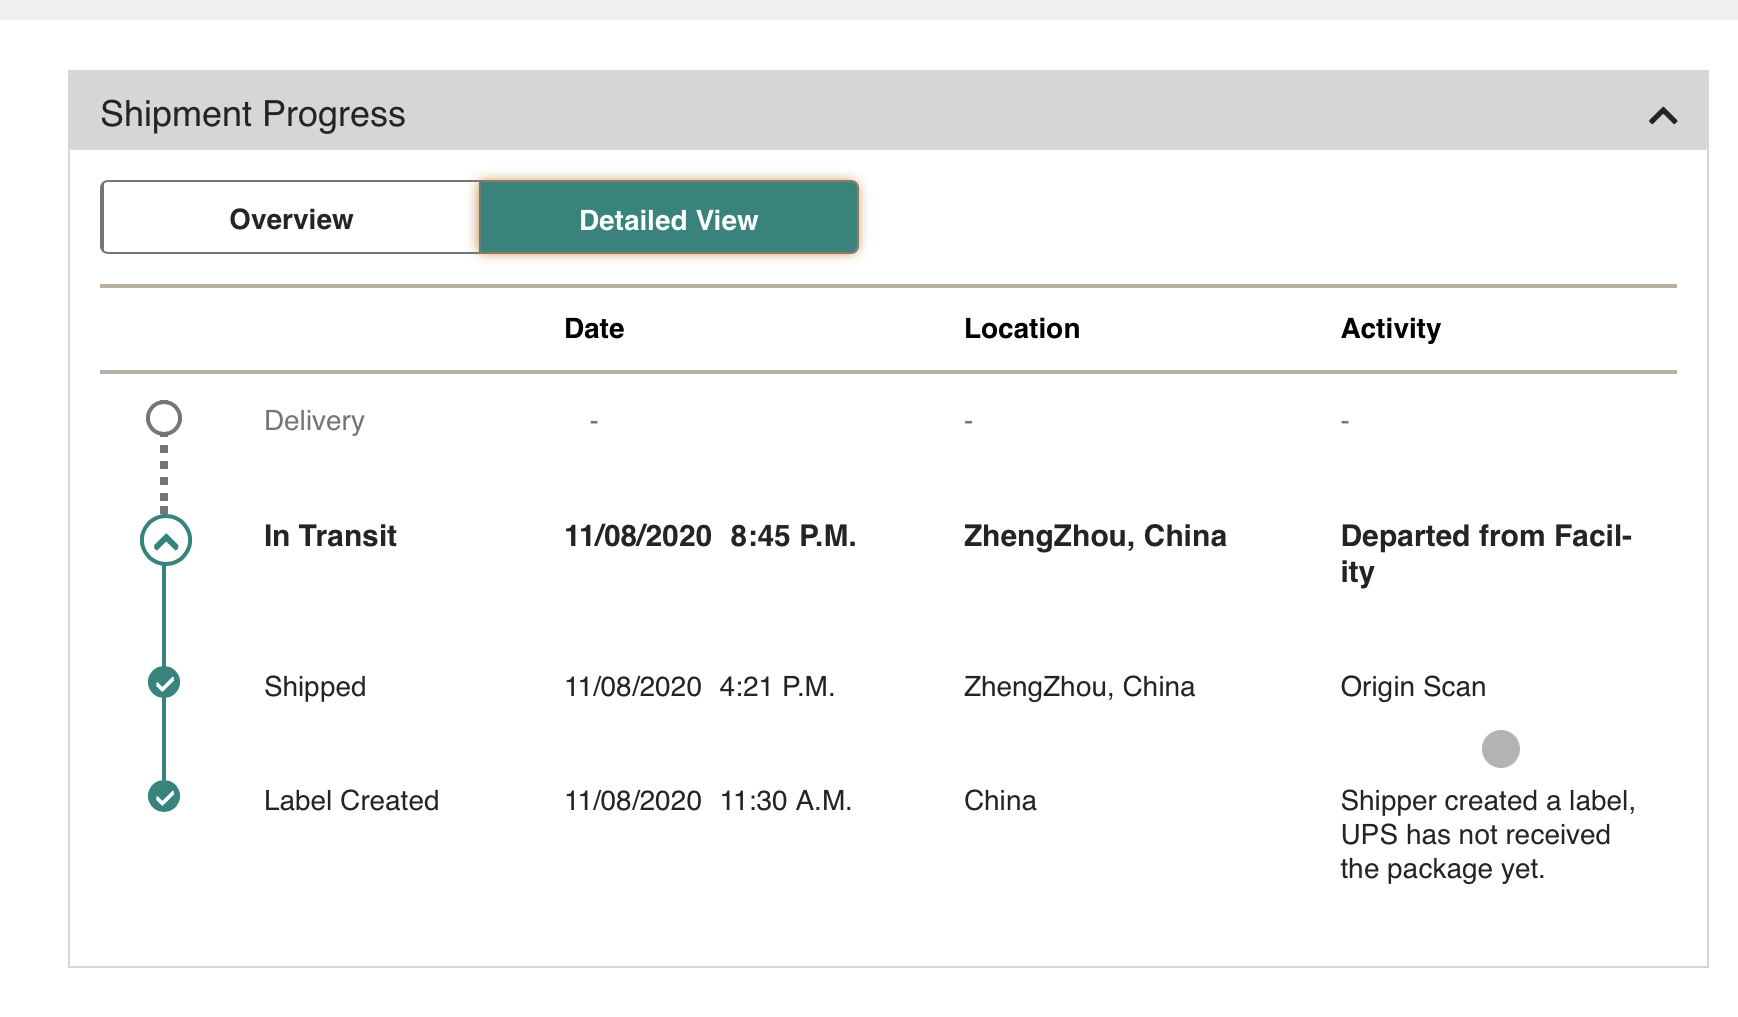Click the In Transit status label

pos(330,536)
